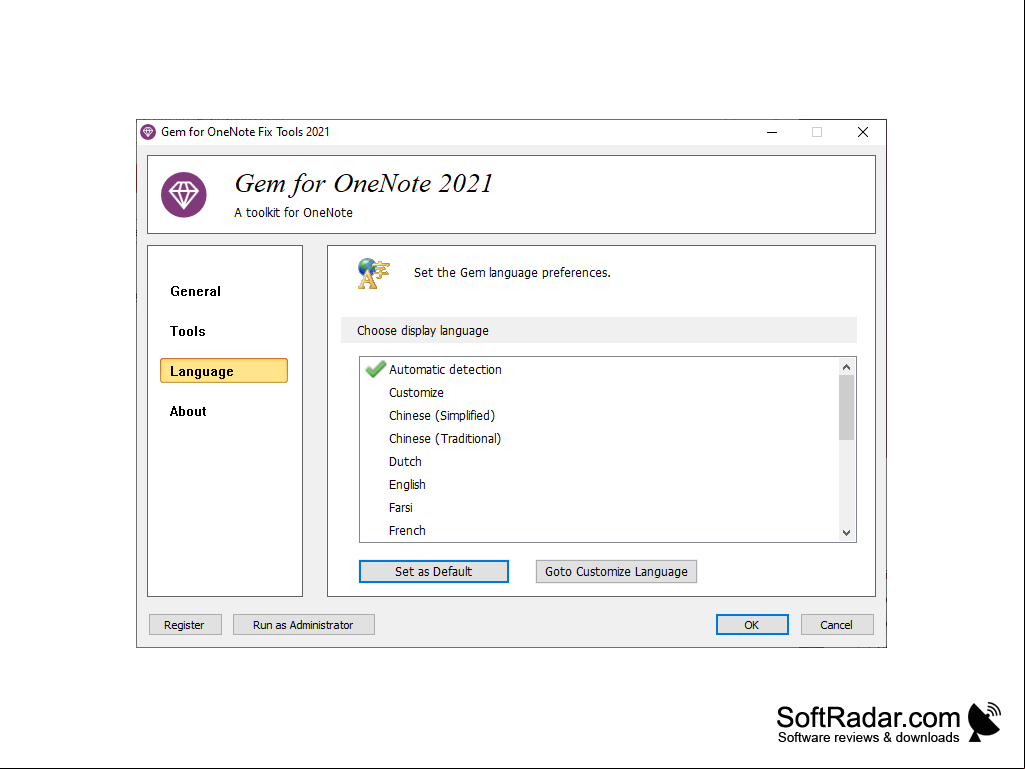The width and height of the screenshot is (1025, 769).
Task: Click the Cancel button
Action: [837, 624]
